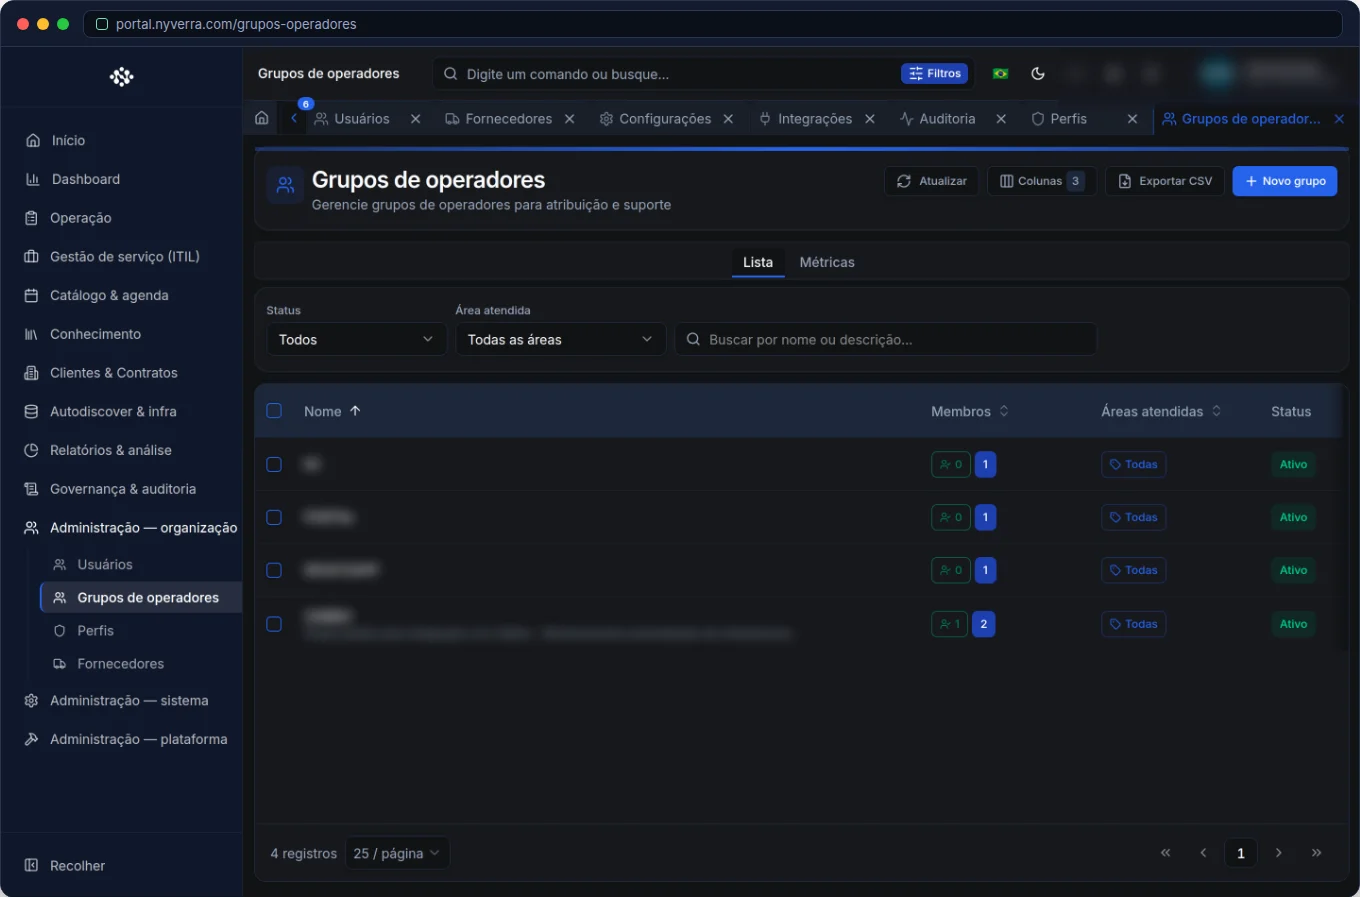1360x898 pixels.
Task: Click the Exportar CSV button
Action: pos(1165,181)
